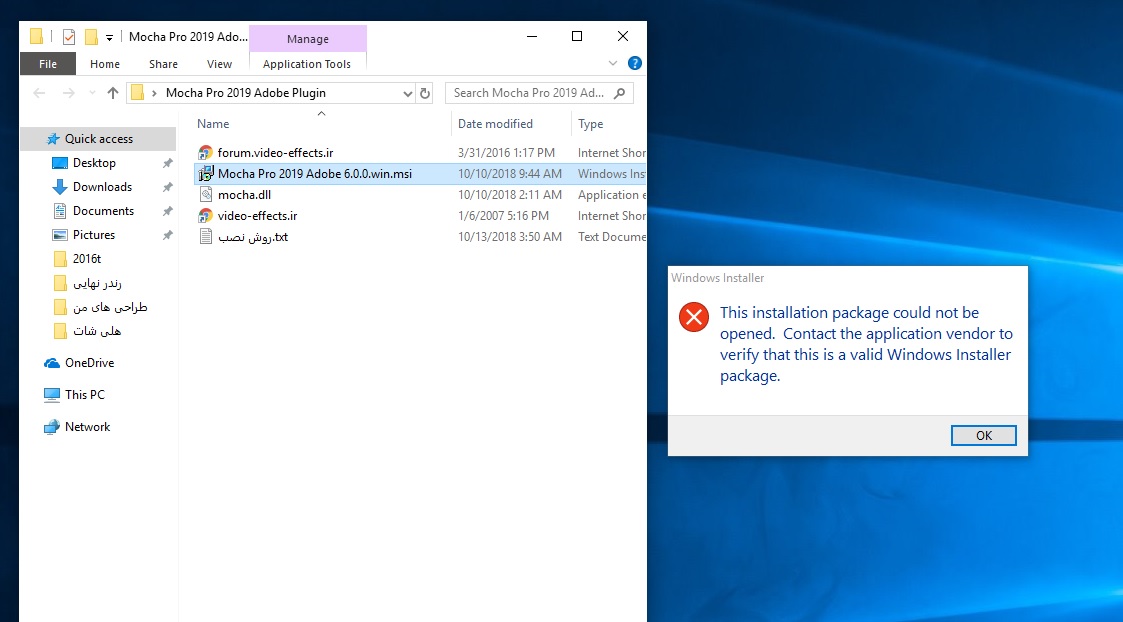Click the pin icon next to Pictures
This screenshot has width=1123, height=622.
(168, 235)
